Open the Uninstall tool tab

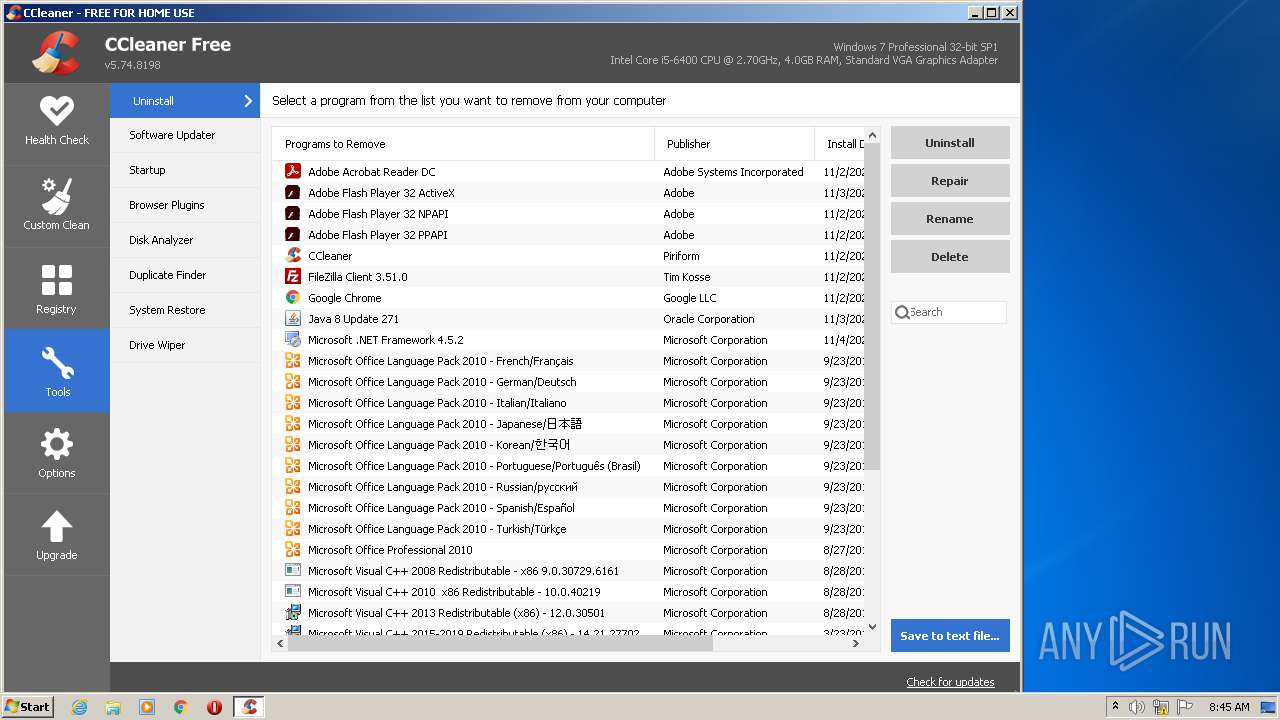185,101
